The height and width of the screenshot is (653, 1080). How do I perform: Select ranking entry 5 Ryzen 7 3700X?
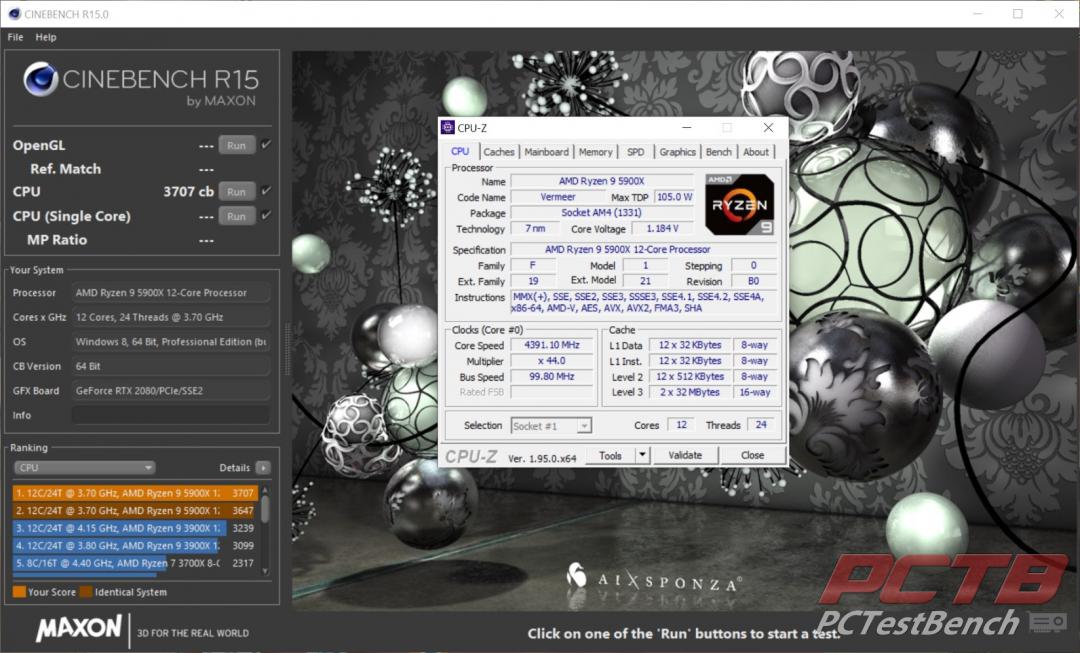[x=135, y=563]
